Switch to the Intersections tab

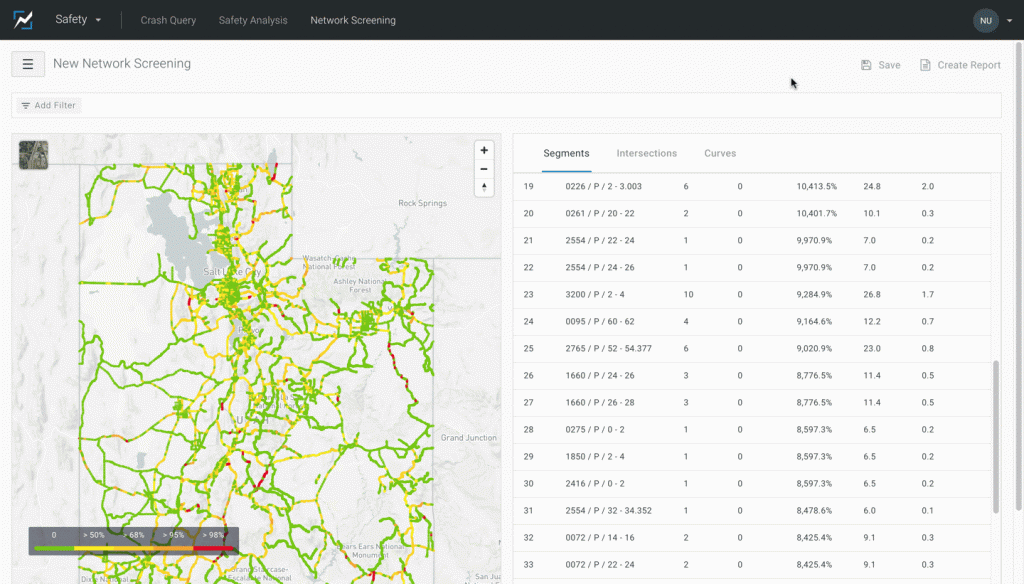pos(646,153)
